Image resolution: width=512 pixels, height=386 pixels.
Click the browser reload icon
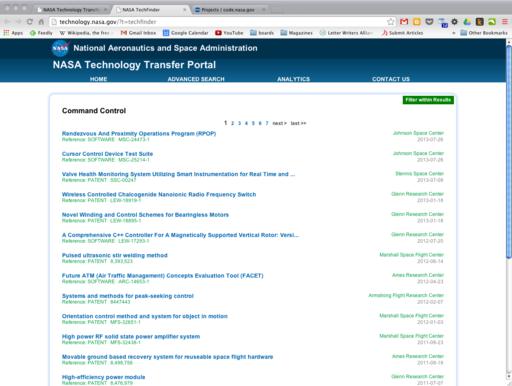point(30,22)
